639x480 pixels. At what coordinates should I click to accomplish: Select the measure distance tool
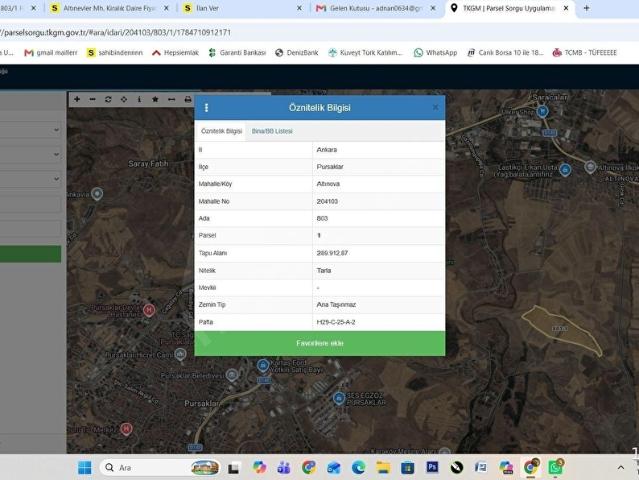172,99
